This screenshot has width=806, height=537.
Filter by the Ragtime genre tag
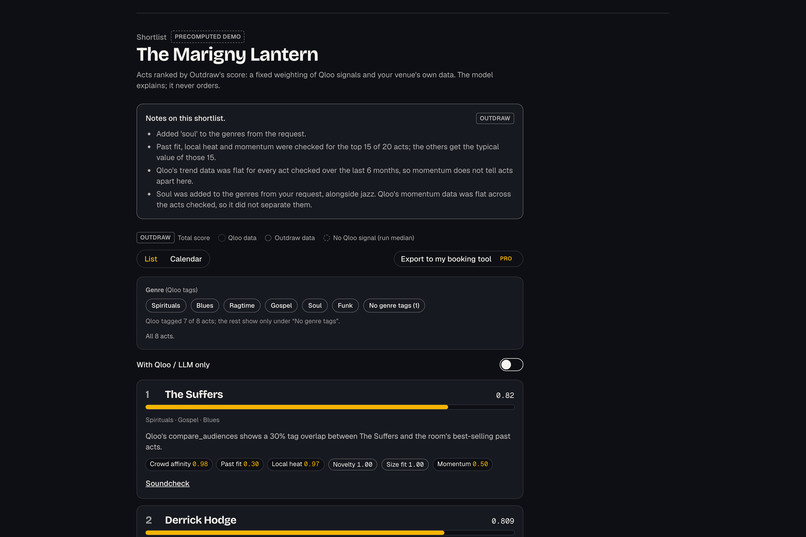coord(242,306)
